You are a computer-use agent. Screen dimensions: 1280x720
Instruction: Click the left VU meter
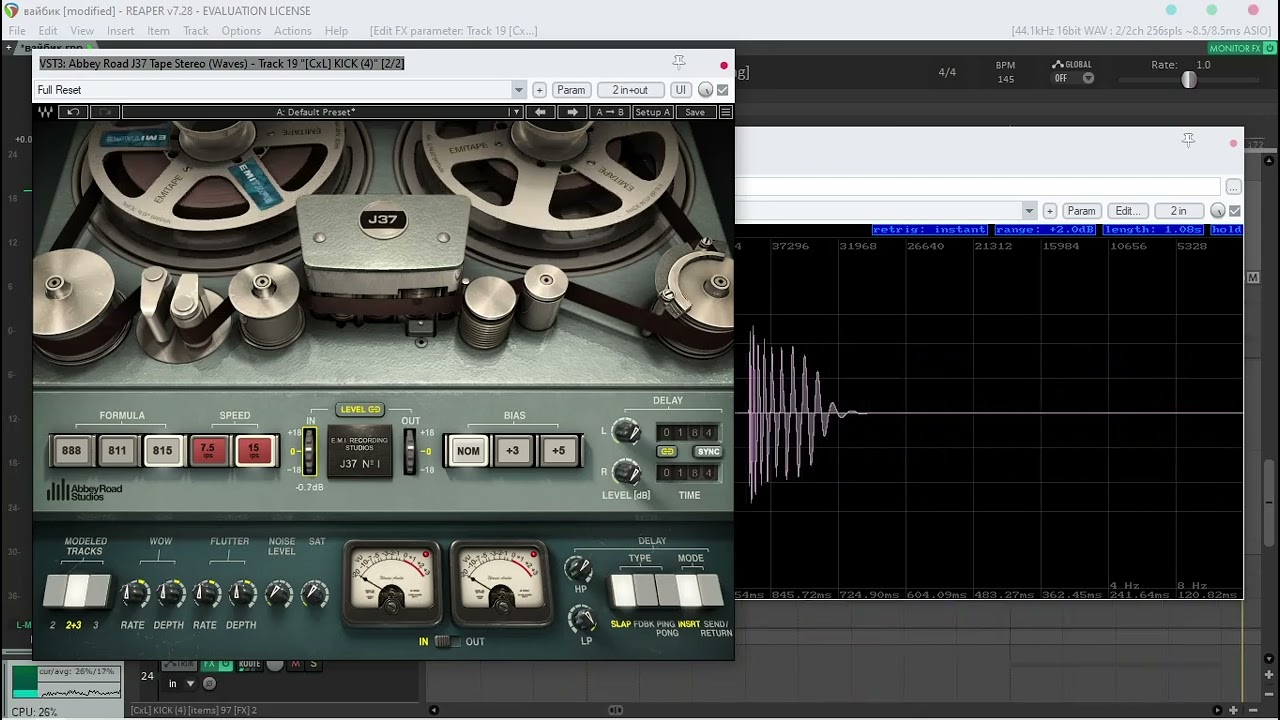(392, 583)
